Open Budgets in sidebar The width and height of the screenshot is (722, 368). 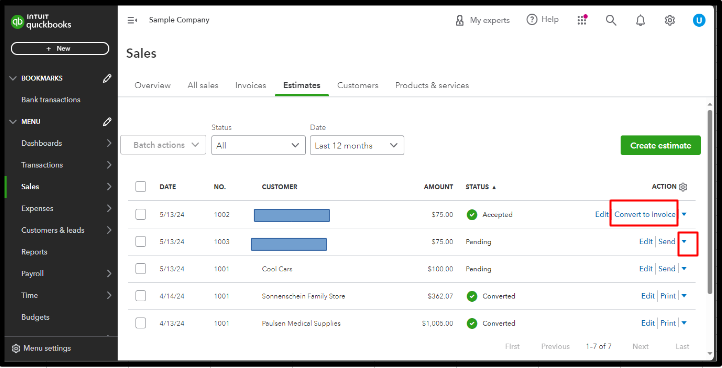35,317
